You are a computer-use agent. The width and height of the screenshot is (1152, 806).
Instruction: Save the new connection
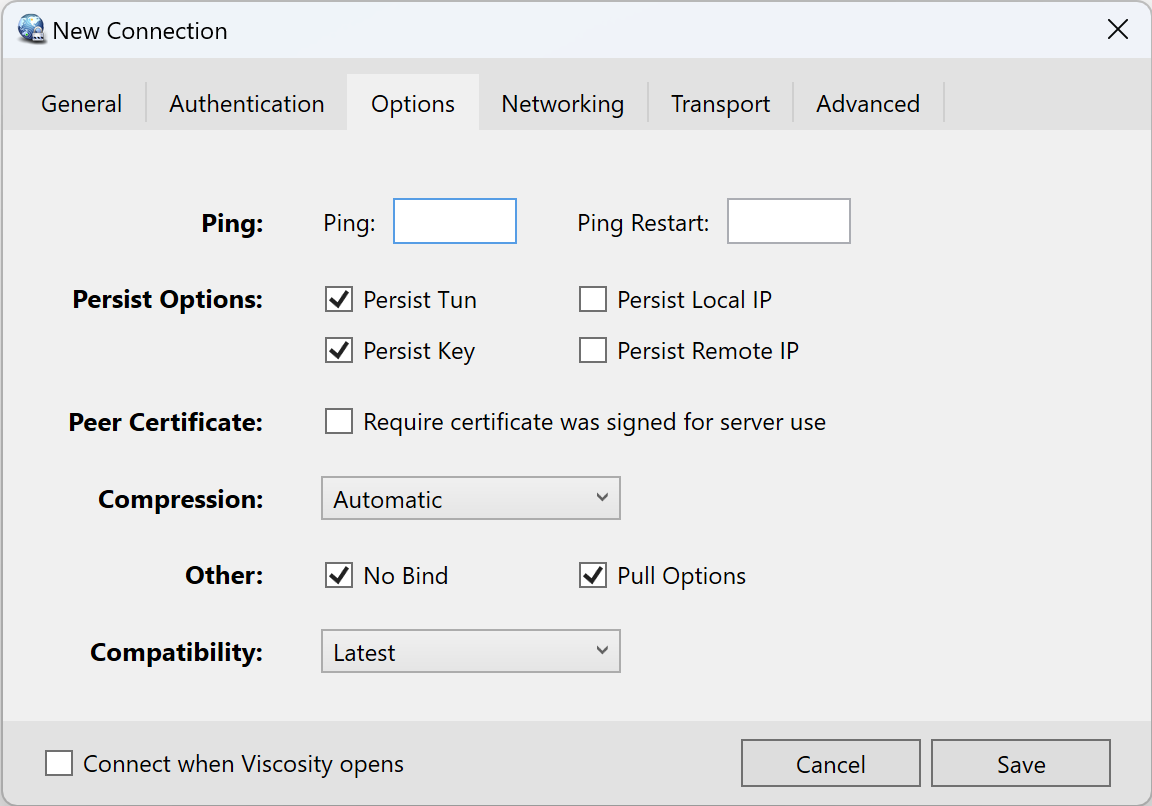[1021, 763]
